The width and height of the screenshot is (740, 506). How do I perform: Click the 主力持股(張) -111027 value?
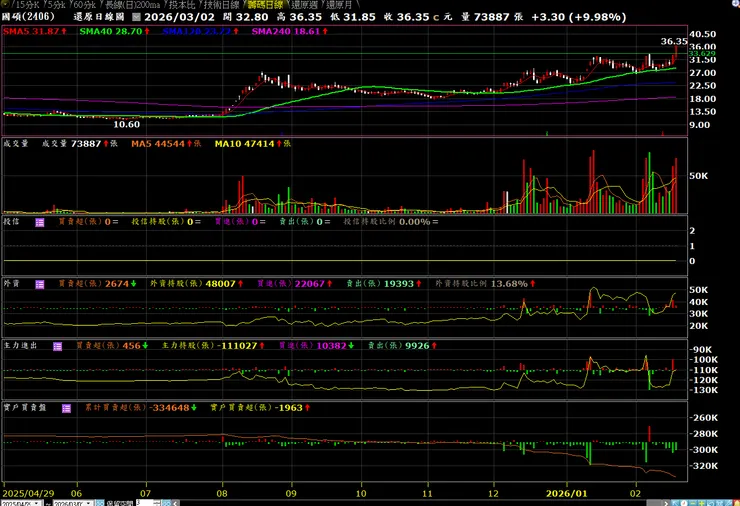click(x=239, y=346)
